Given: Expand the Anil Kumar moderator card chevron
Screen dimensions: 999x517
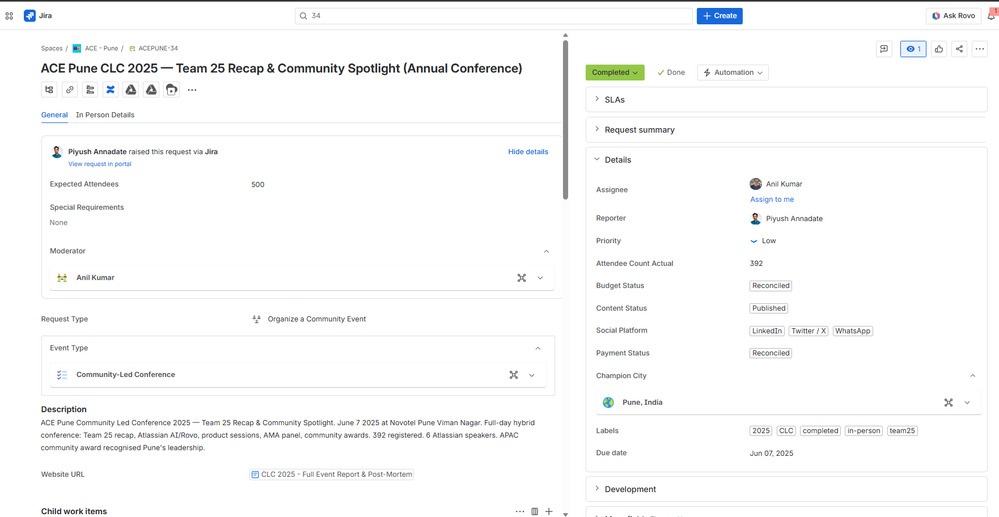Looking at the screenshot, I should point(540,278).
